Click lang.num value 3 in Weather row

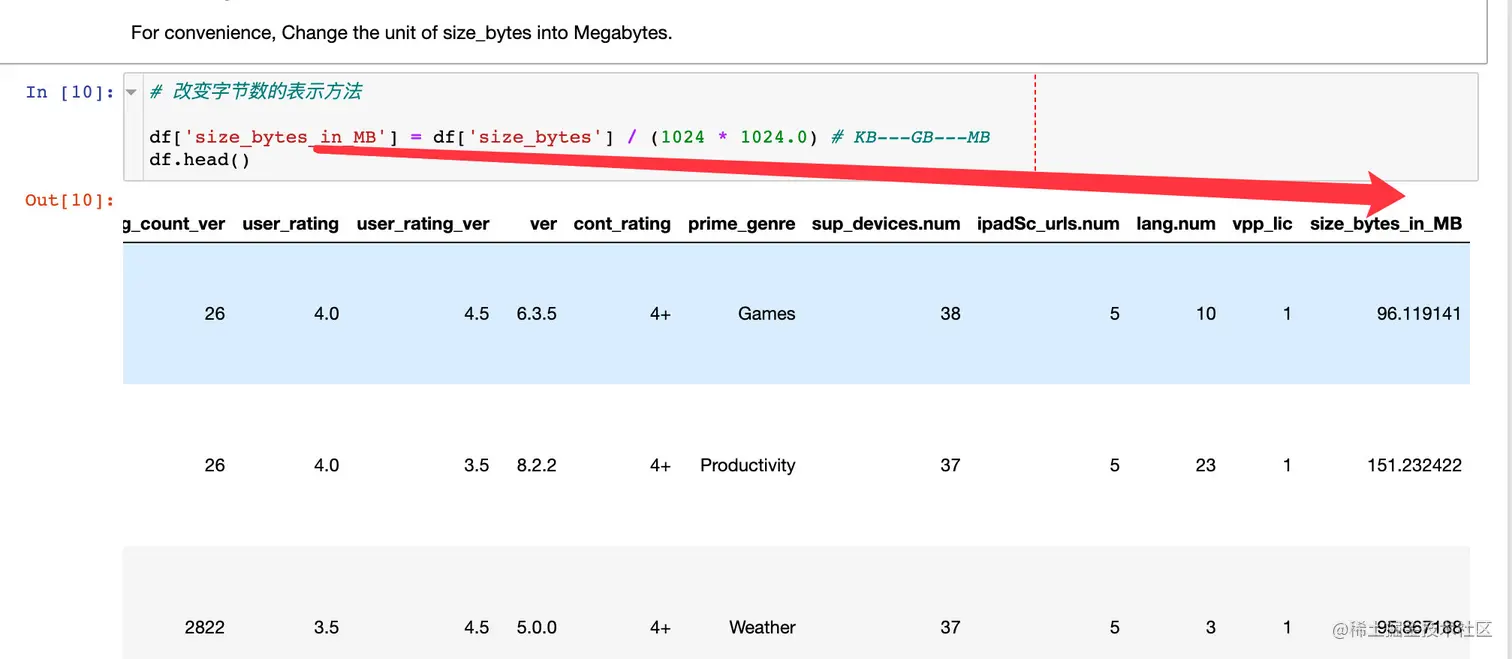tap(1211, 628)
